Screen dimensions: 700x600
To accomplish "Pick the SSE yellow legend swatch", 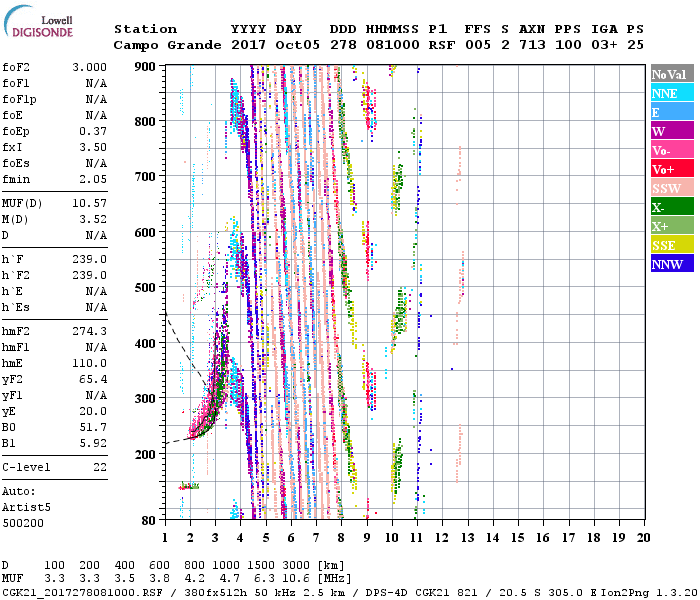I will click(671, 245).
